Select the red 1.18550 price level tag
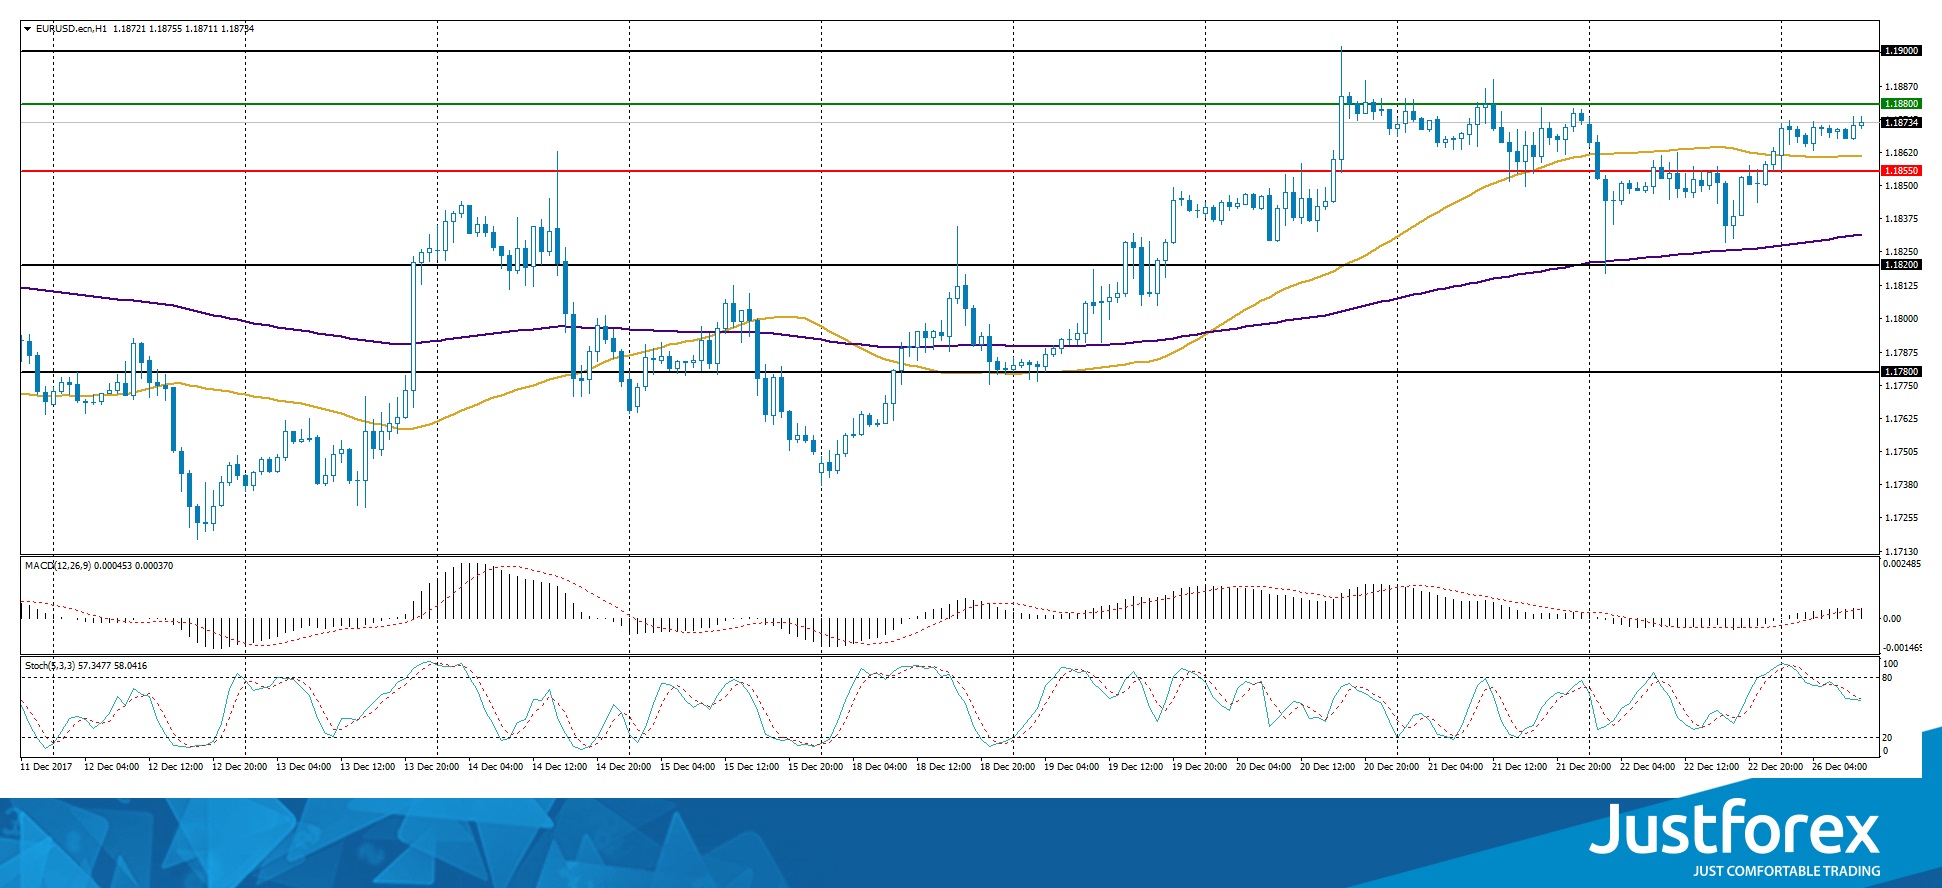Viewport: 1942px width, 888px height. [1901, 171]
